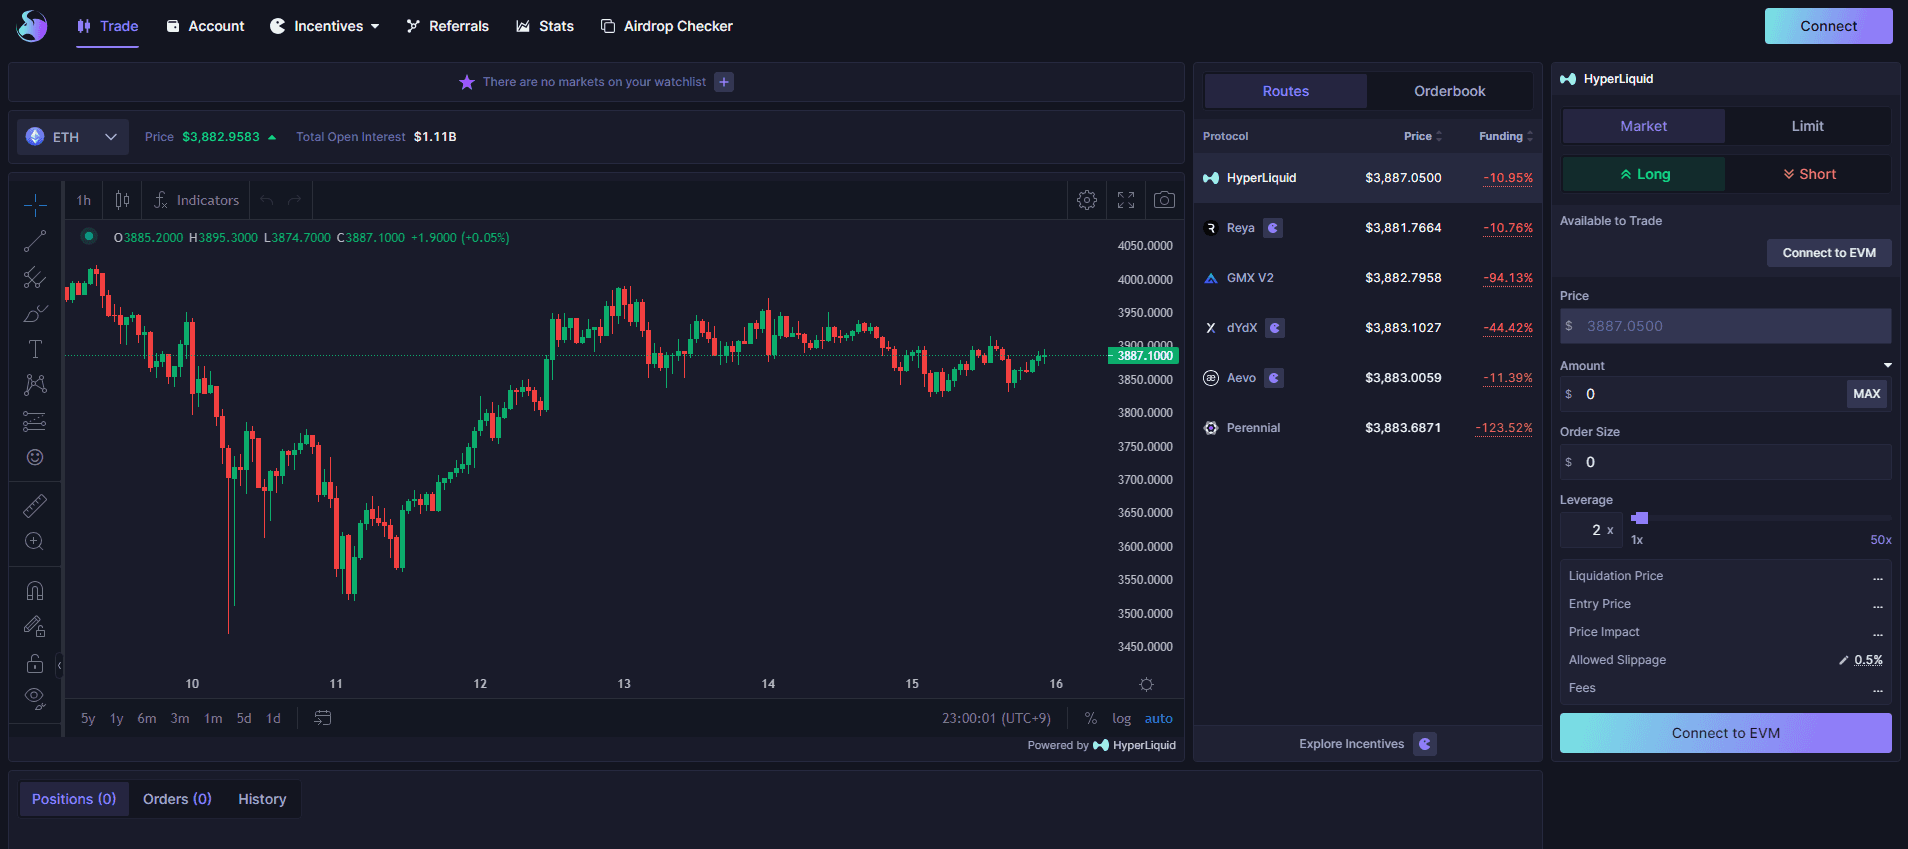Viewport: 1908px width, 849px height.
Task: Open the prediction and measurement tools
Action: [35, 421]
